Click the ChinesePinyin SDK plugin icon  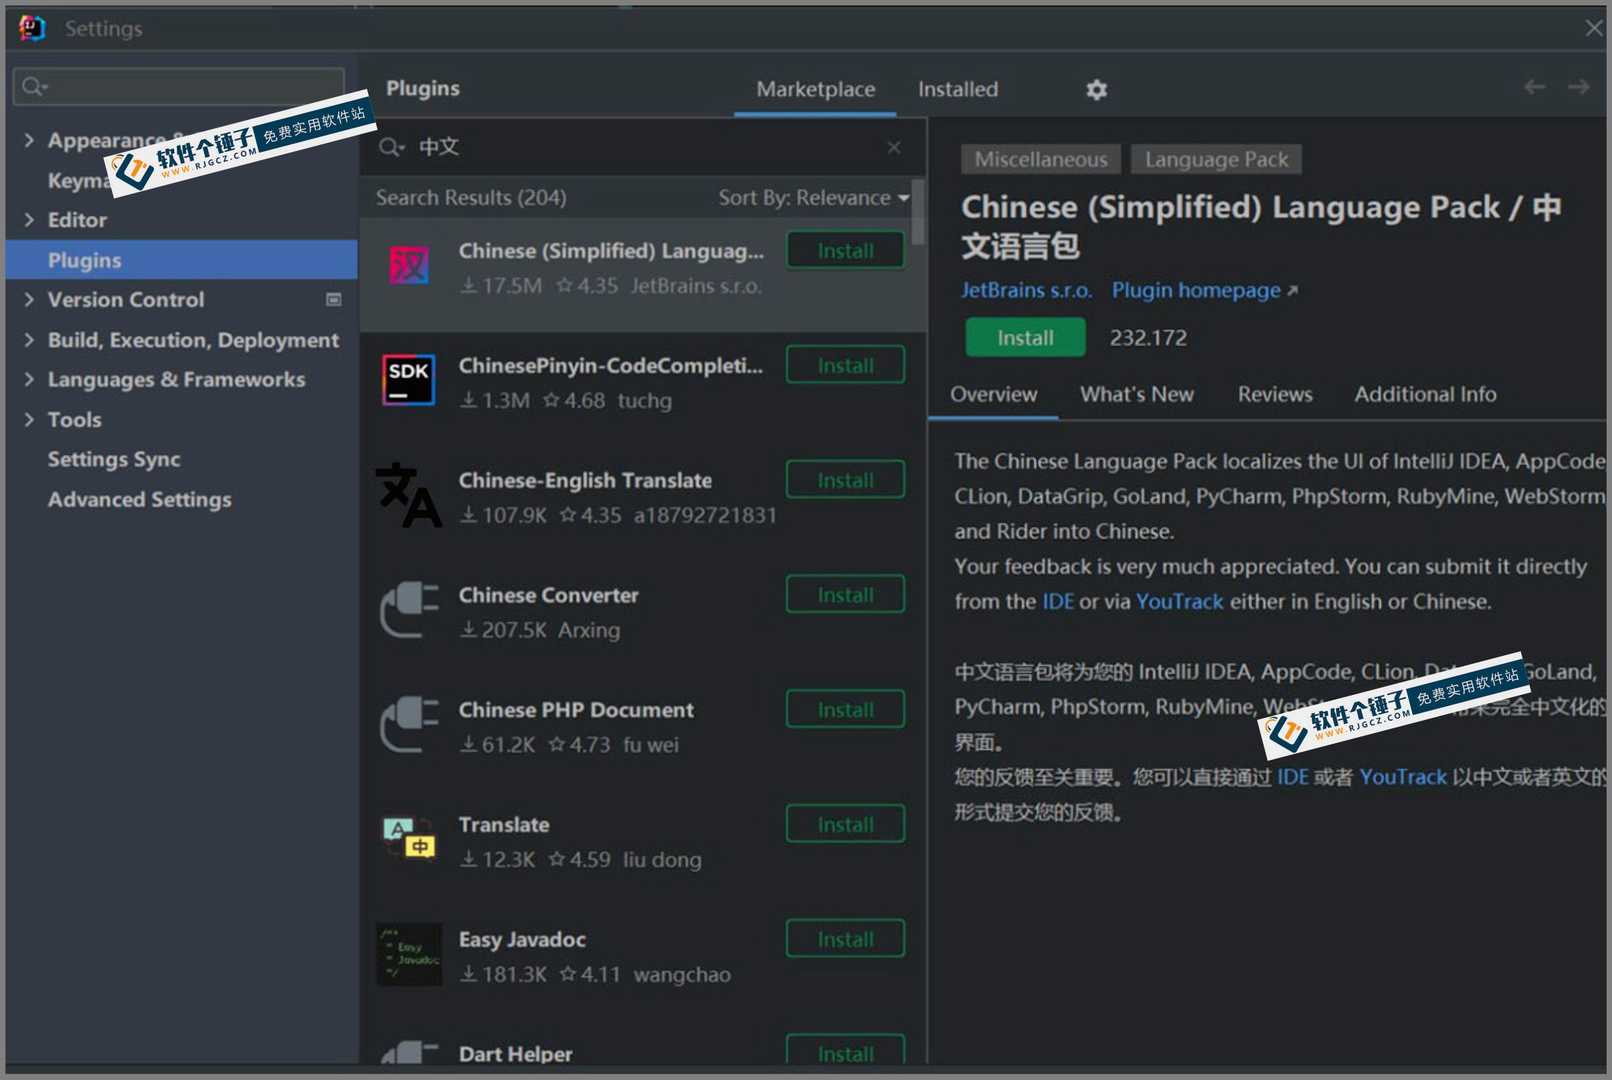point(409,380)
